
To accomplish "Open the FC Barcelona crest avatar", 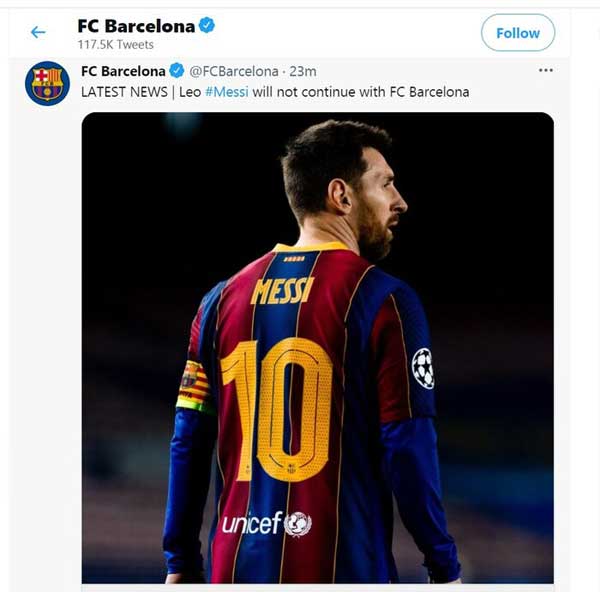I will [x=47, y=84].
